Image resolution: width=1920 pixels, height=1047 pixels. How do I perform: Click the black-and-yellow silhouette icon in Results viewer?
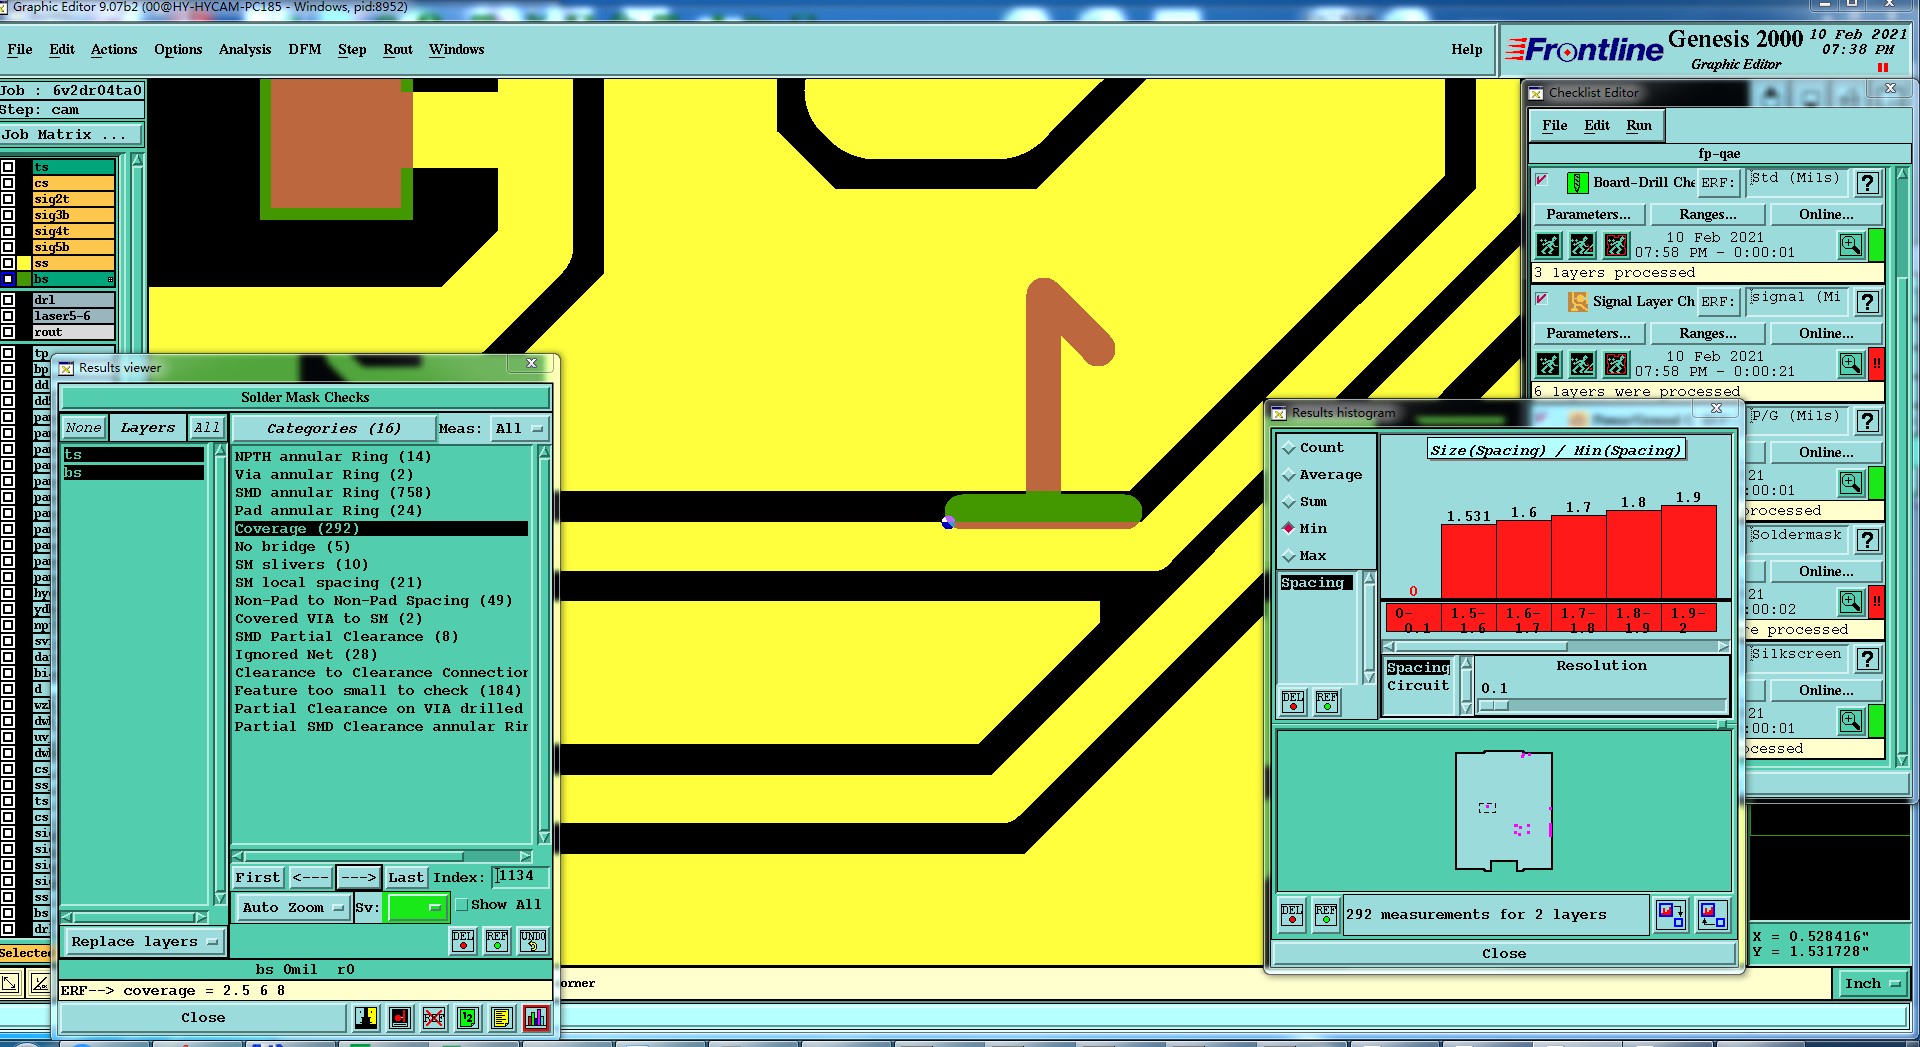[366, 1018]
